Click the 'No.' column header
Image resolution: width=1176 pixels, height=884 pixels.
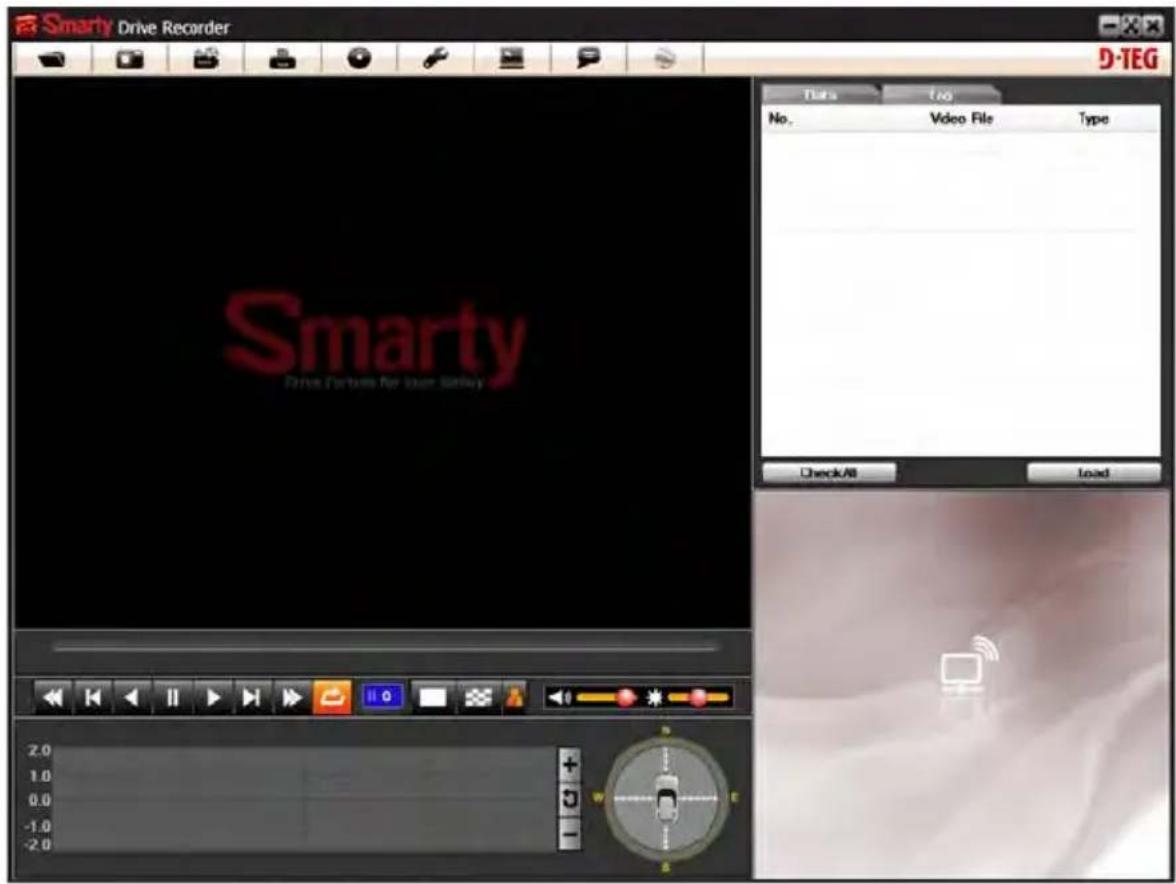780,118
